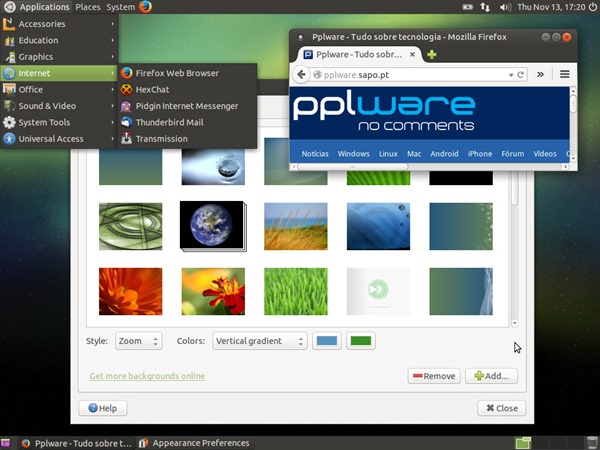Pick the green gradient color swatch

click(x=360, y=341)
